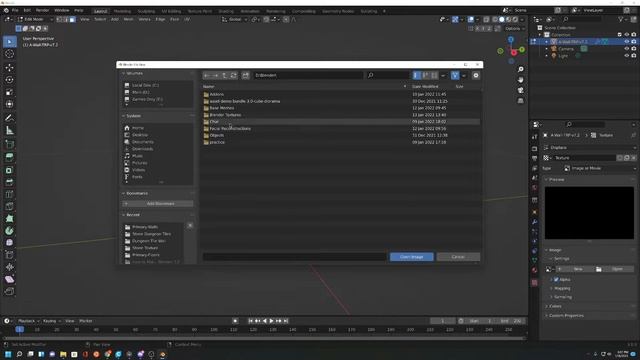
Task: Create a new directory in the file browser
Action: pos(245,76)
